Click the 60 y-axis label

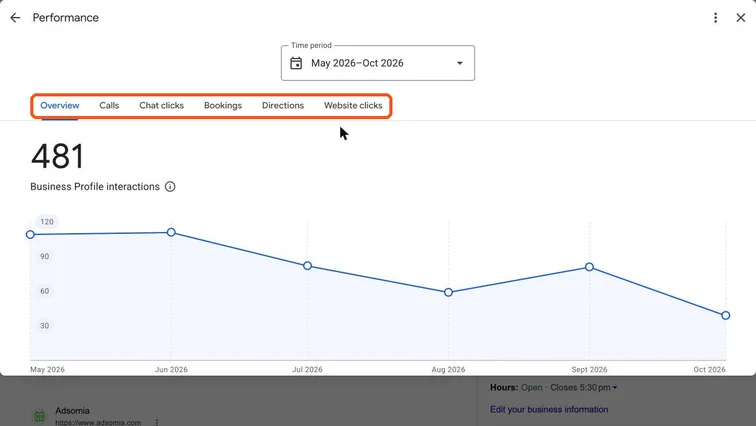coord(45,291)
